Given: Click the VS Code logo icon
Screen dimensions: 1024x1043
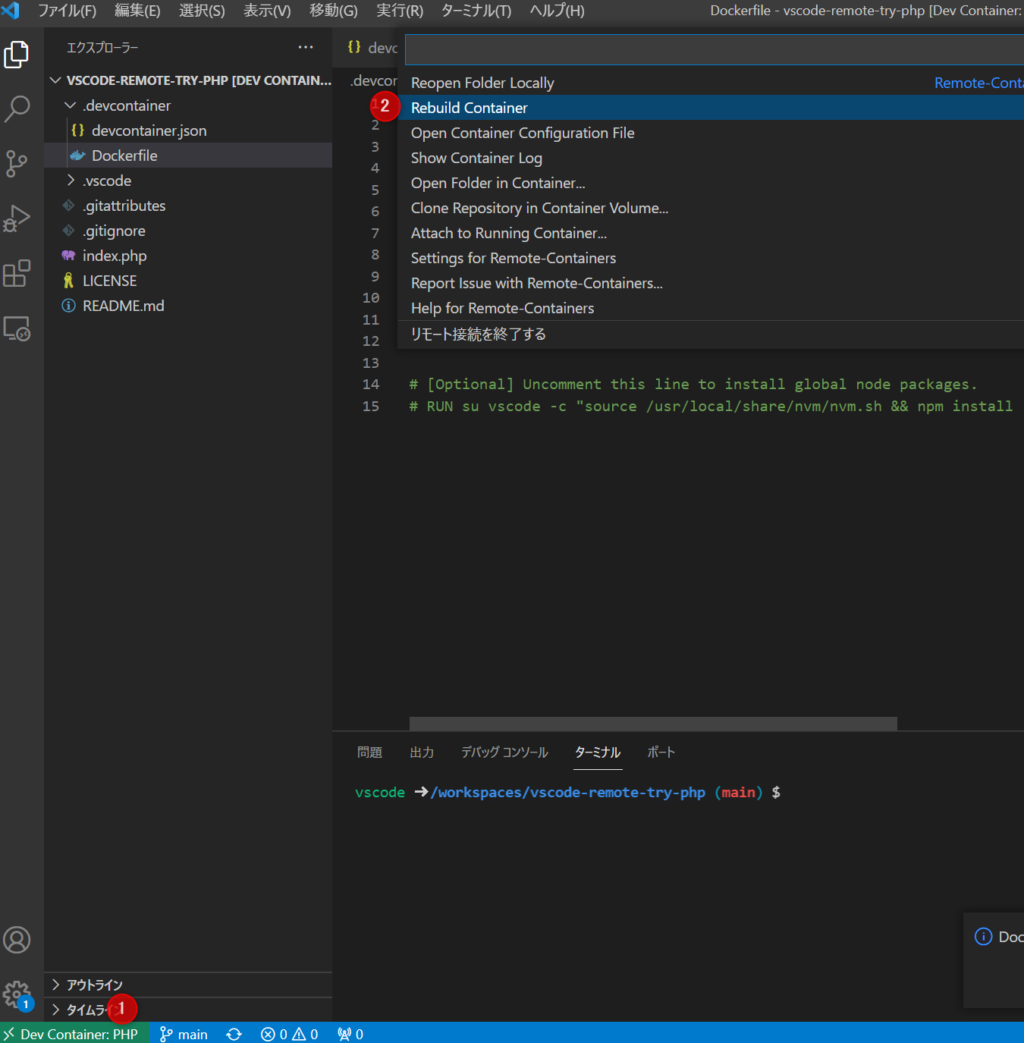Looking at the screenshot, I should (11, 11).
